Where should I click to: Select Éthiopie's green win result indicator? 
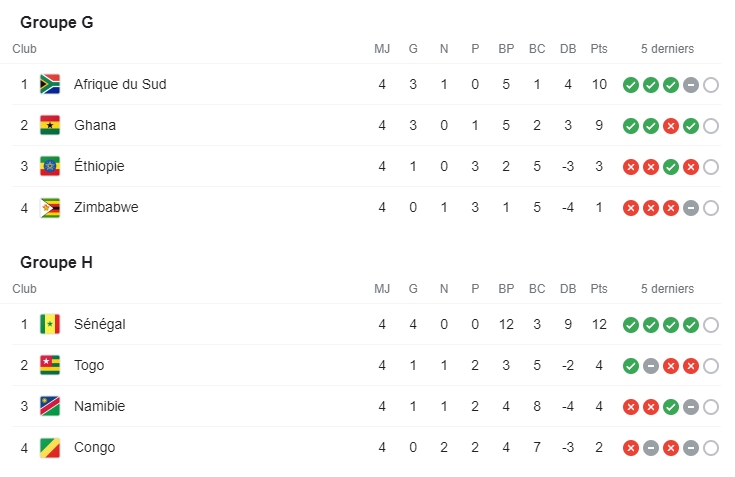671,167
